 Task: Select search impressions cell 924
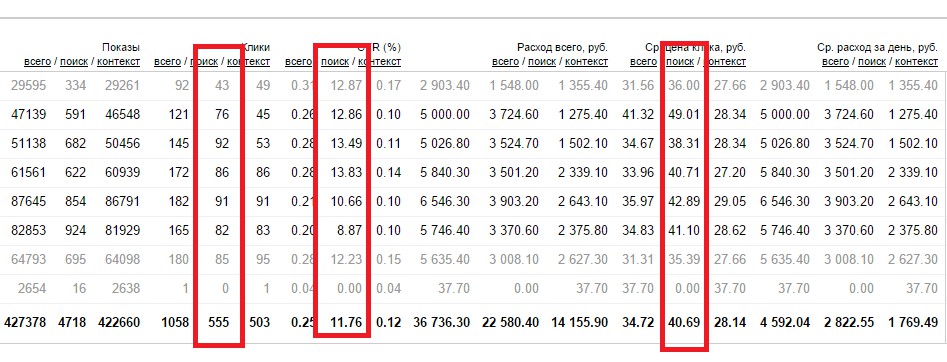pyautogui.click(x=75, y=230)
